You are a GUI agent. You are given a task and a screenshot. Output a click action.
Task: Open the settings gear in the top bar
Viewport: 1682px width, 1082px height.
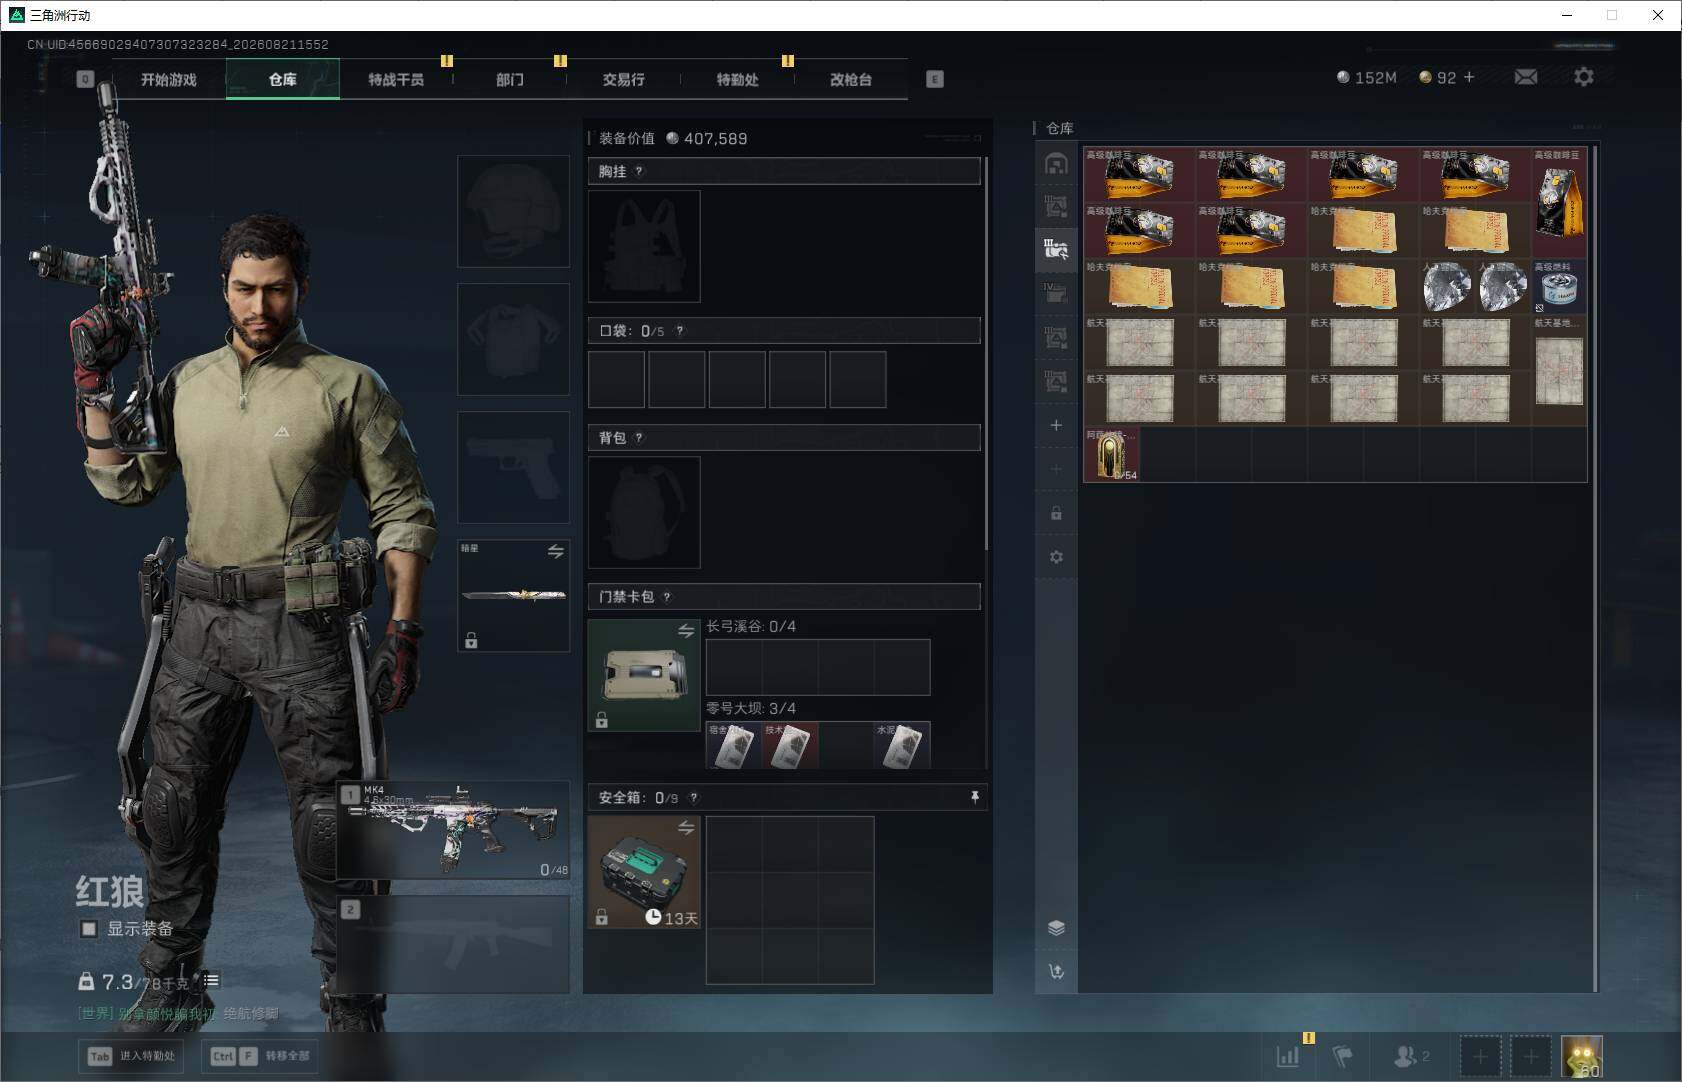point(1584,77)
